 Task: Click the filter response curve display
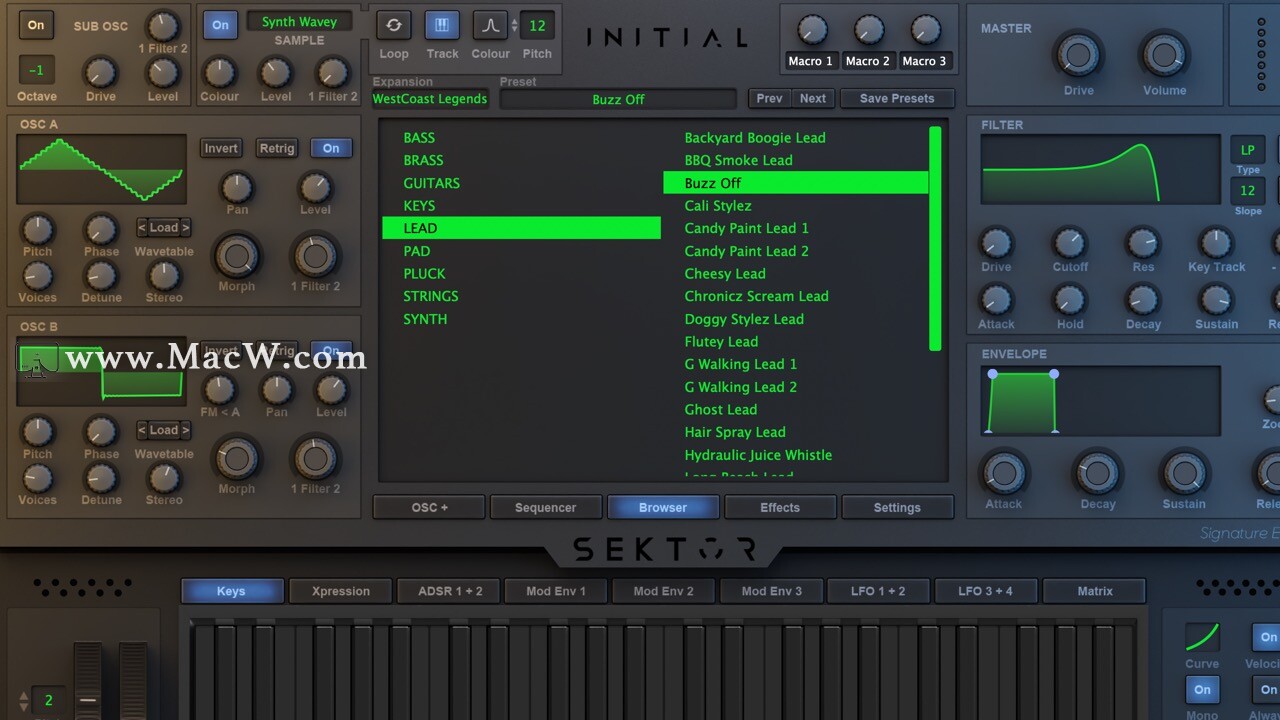(x=1100, y=170)
